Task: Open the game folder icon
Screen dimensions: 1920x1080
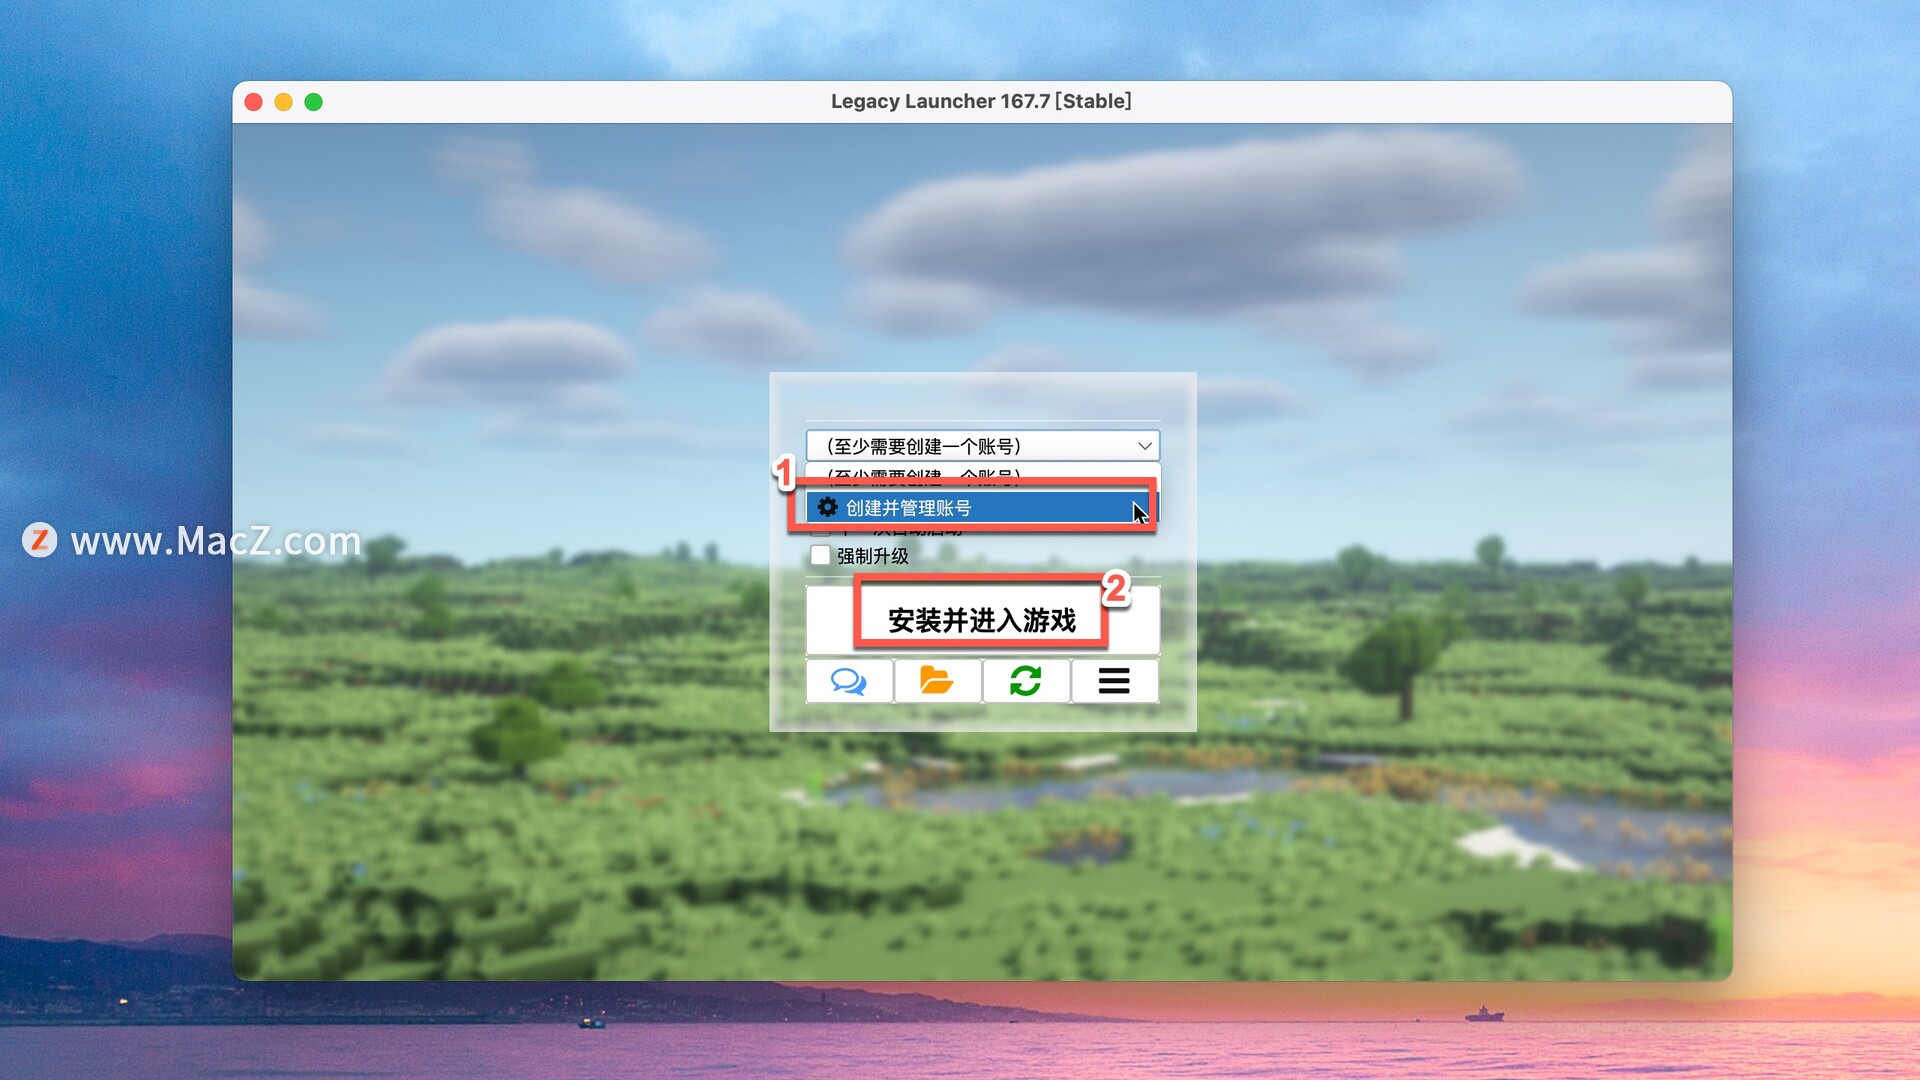Action: click(x=937, y=681)
